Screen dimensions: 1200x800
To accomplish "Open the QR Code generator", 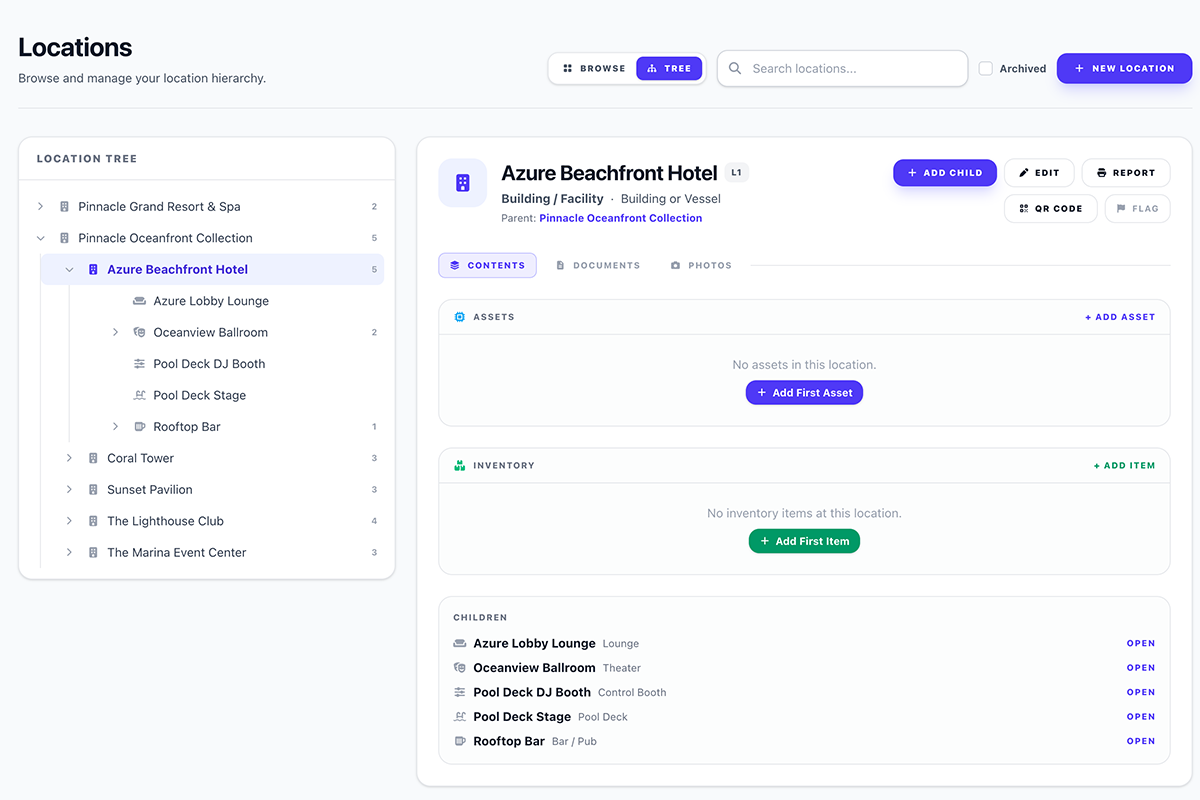I will (1050, 208).
